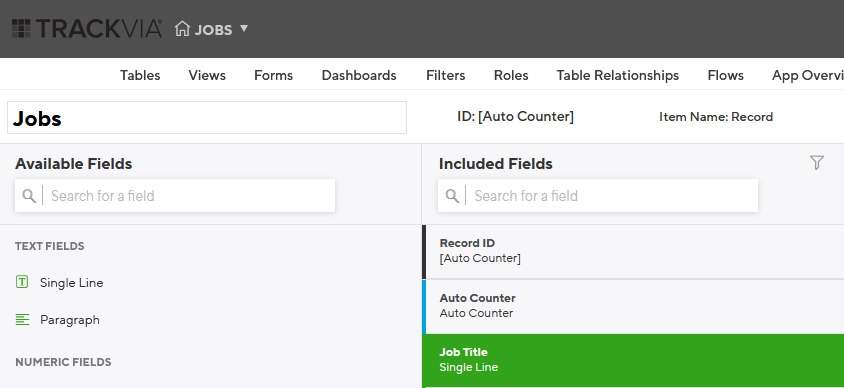
Task: Click the Included Fields search magnifier icon
Action: coord(453,195)
